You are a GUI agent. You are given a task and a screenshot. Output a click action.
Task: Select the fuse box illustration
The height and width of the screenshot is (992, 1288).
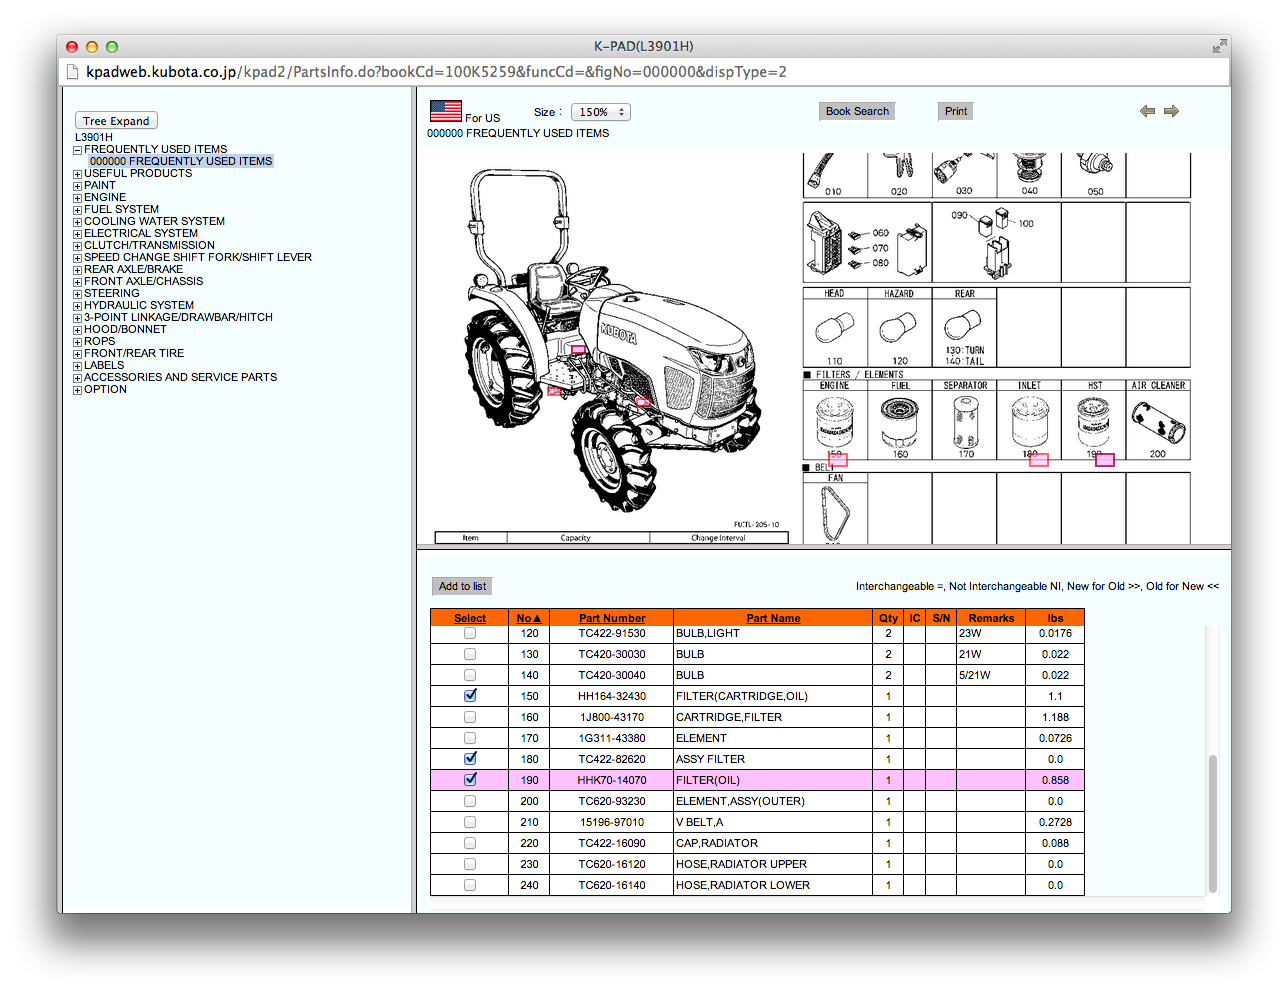click(x=825, y=243)
